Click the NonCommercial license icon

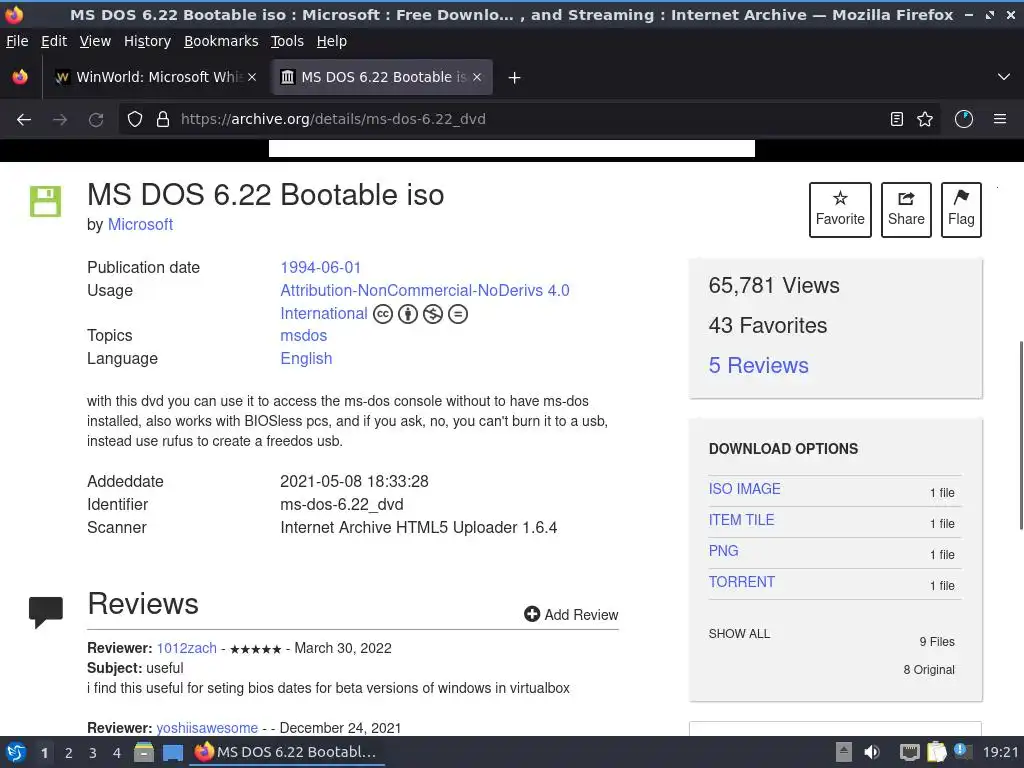click(432, 314)
